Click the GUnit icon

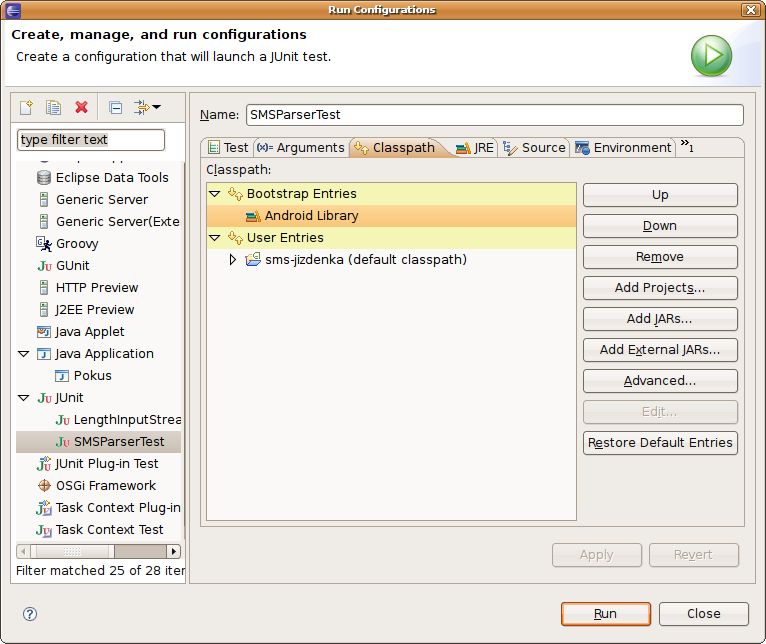(44, 266)
